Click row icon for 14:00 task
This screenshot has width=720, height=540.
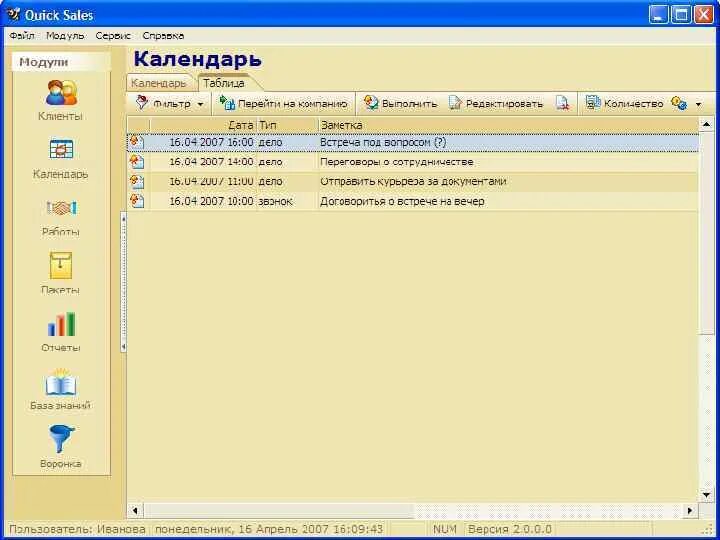coord(137,162)
